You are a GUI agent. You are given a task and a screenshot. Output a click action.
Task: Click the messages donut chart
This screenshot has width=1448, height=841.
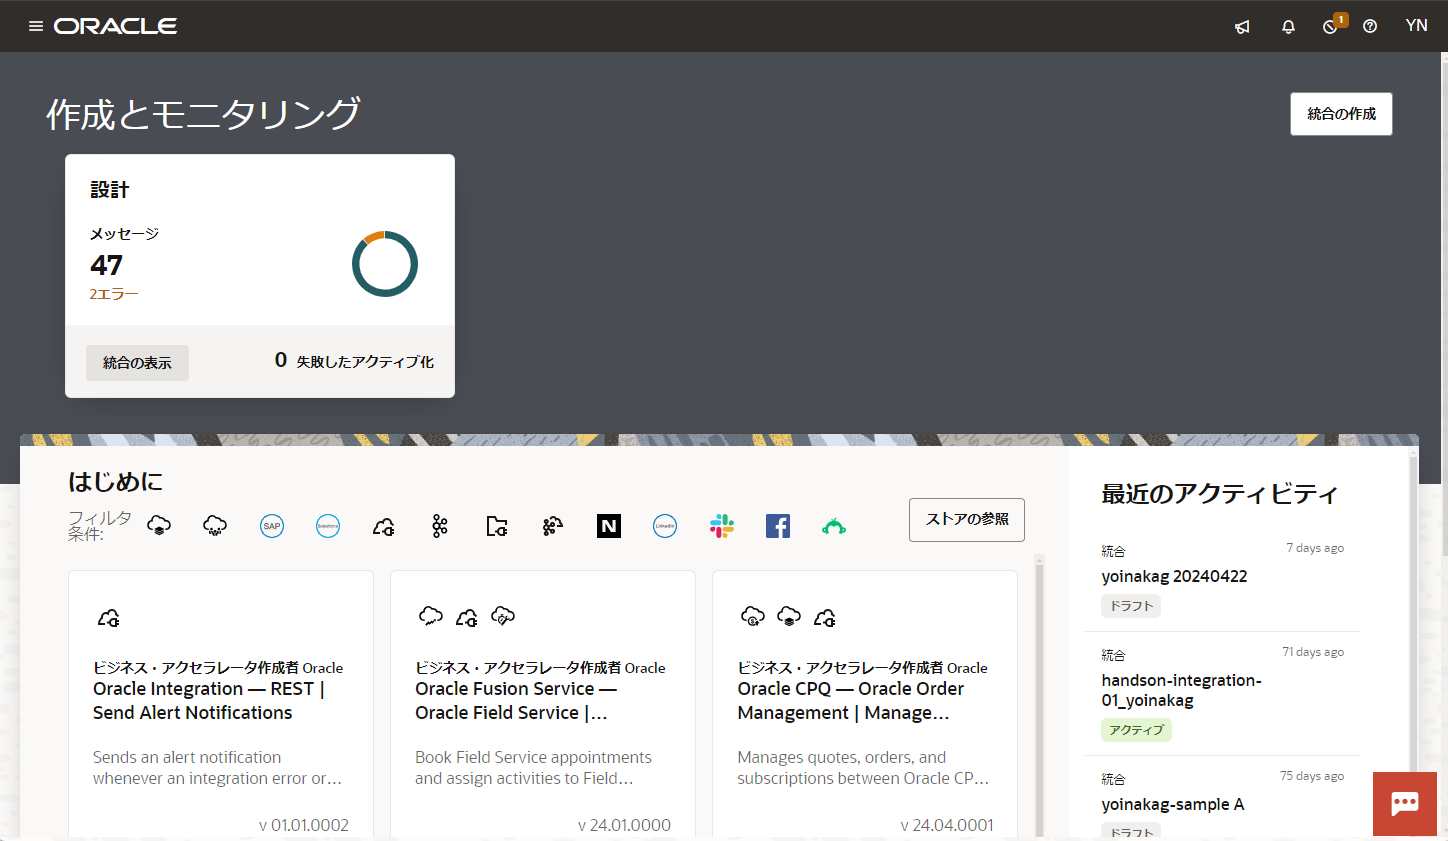[x=385, y=264]
